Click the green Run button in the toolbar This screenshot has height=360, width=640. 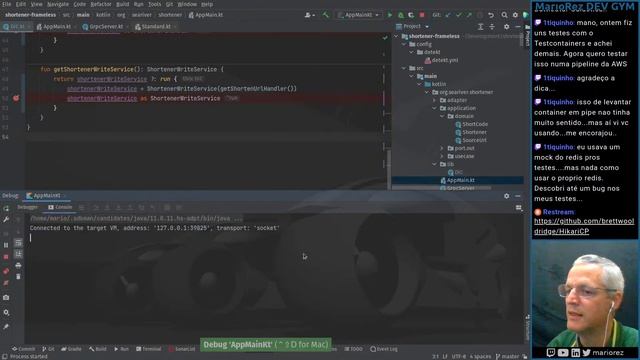(x=390, y=15)
